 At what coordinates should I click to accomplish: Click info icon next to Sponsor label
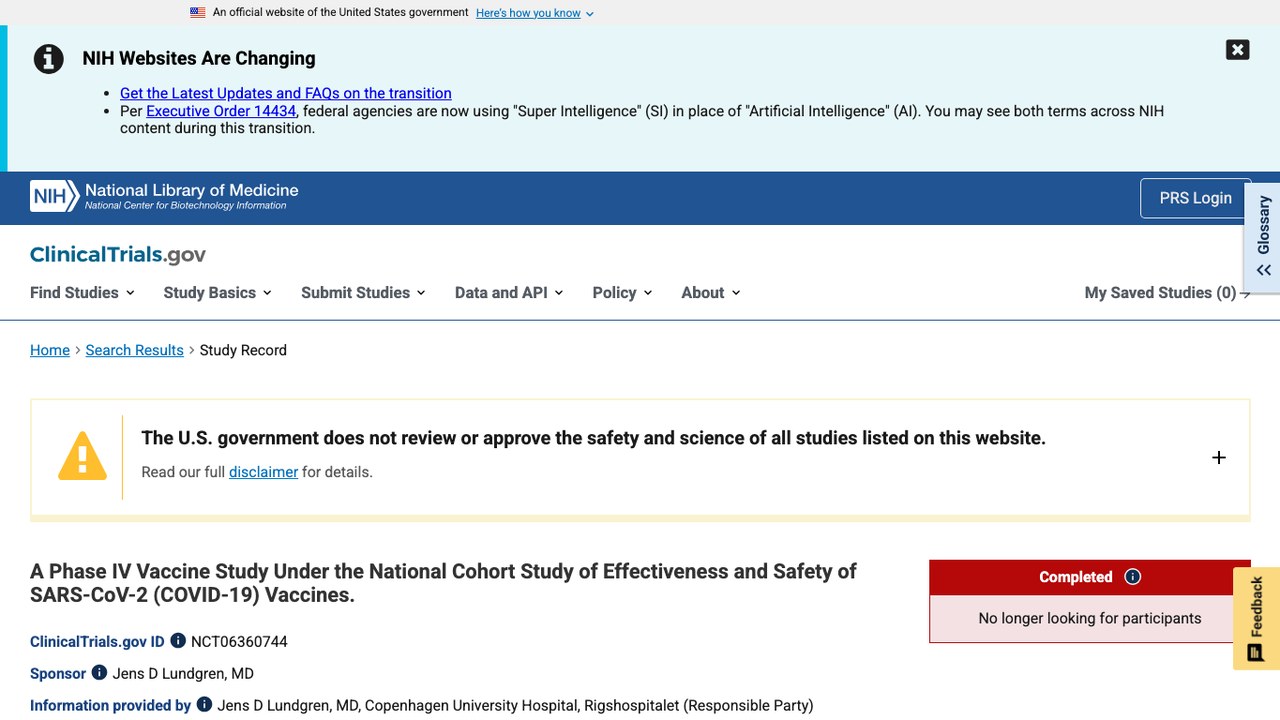pyautogui.click(x=99, y=673)
